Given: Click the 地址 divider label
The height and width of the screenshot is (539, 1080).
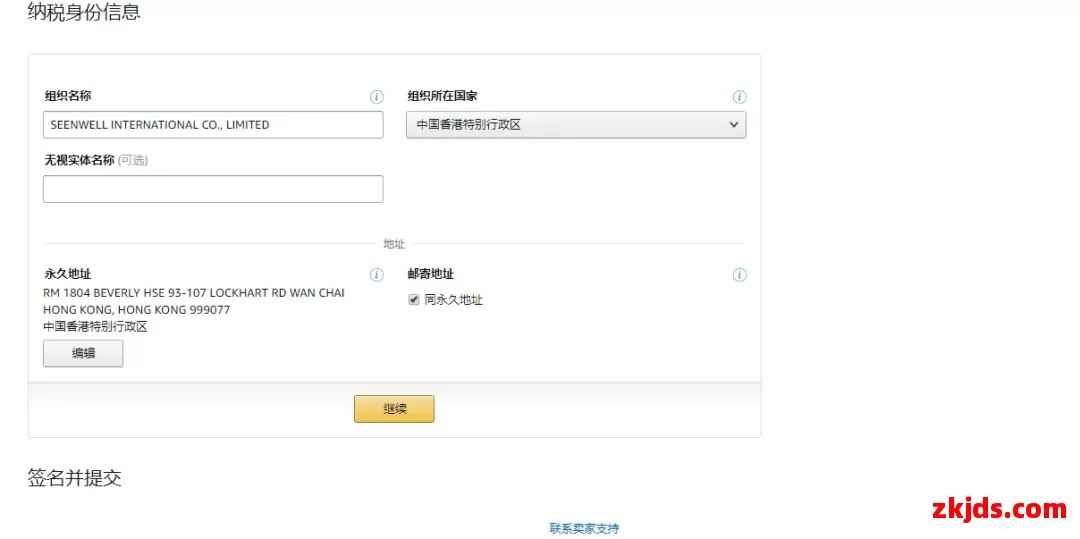Looking at the screenshot, I should tap(394, 244).
